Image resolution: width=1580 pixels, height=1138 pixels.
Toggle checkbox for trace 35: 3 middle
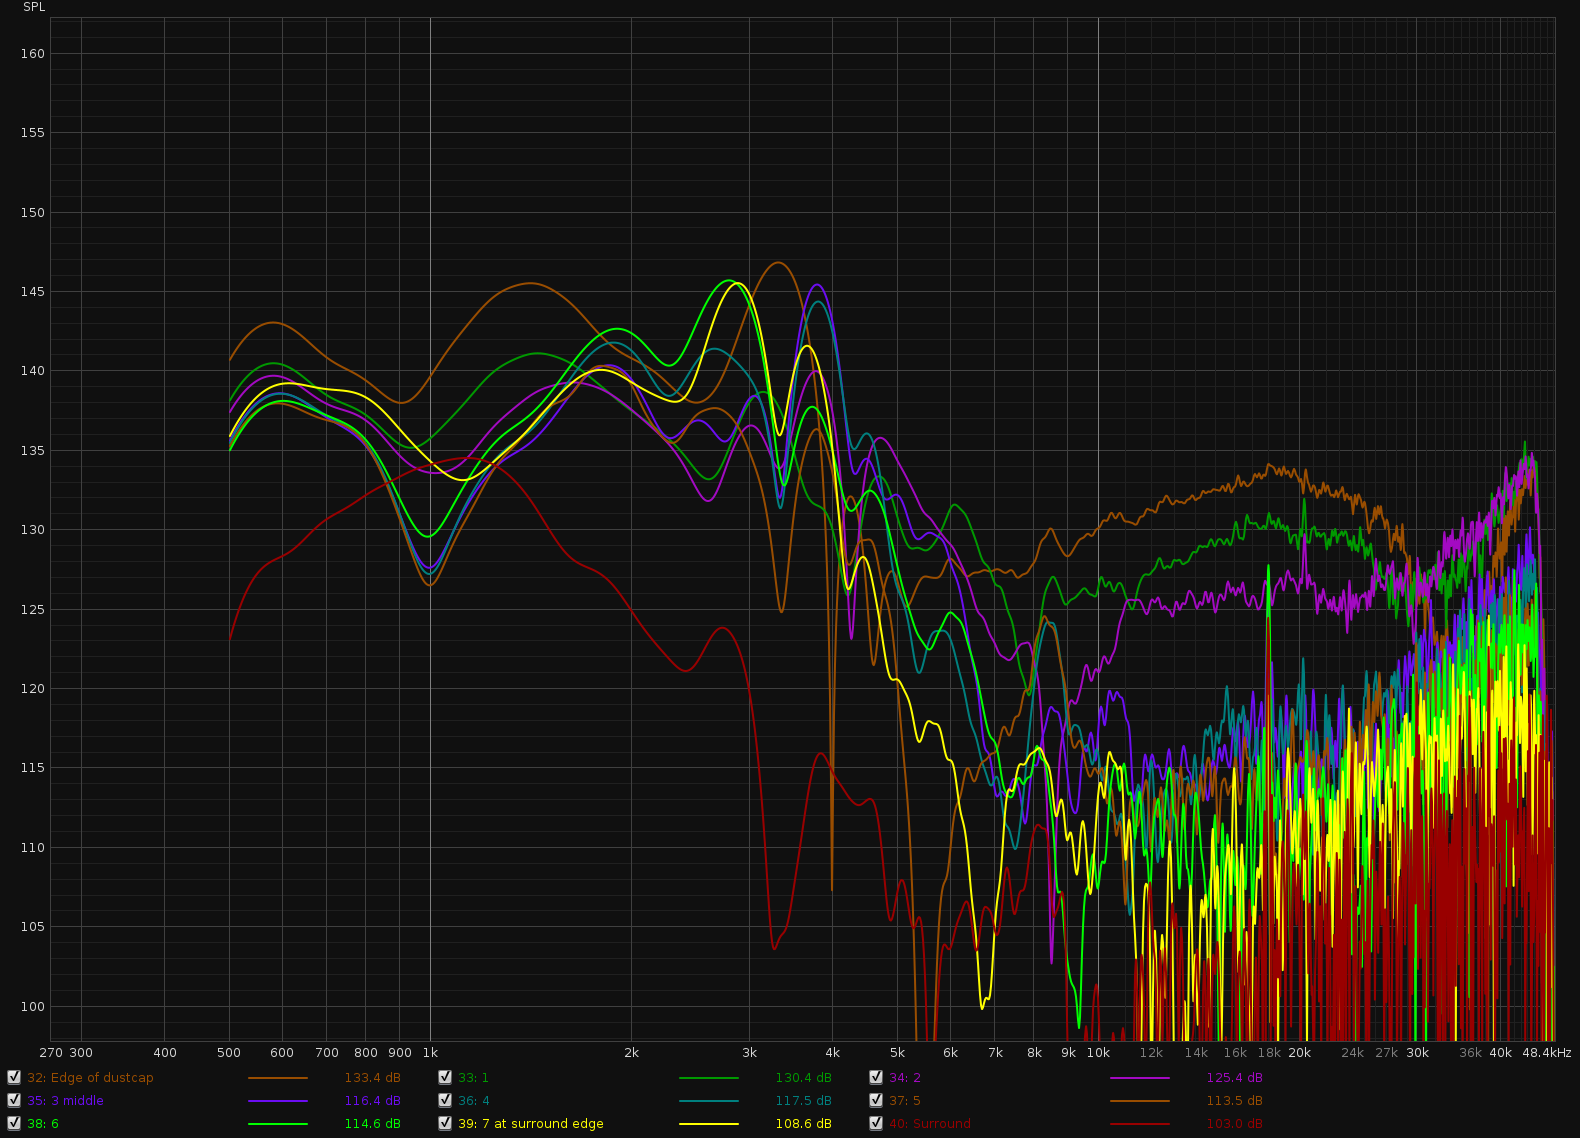pyautogui.click(x=14, y=1100)
